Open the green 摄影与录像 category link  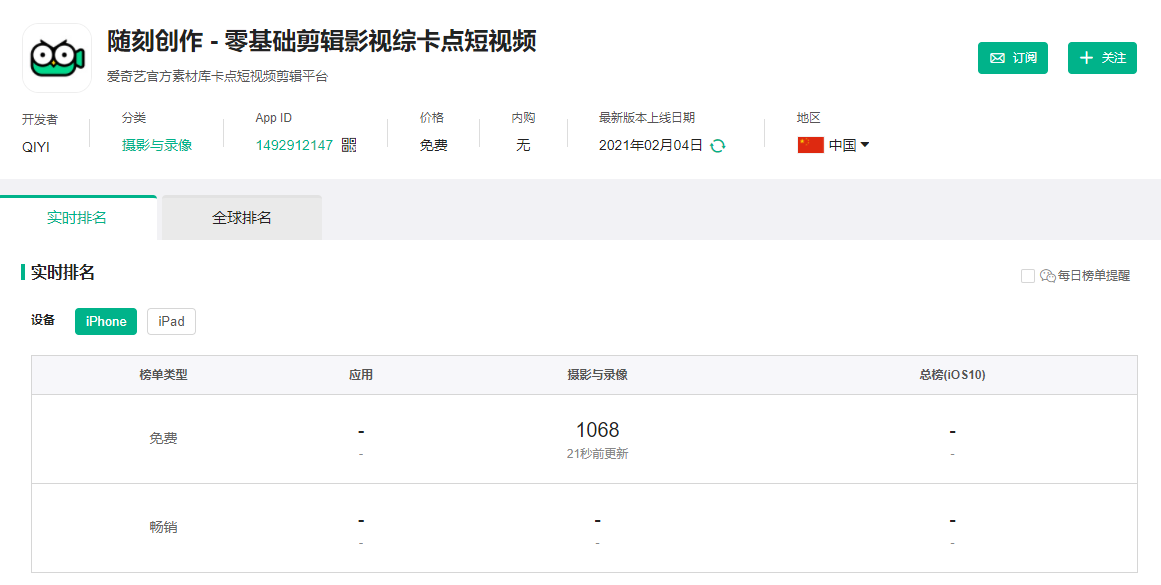point(157,145)
